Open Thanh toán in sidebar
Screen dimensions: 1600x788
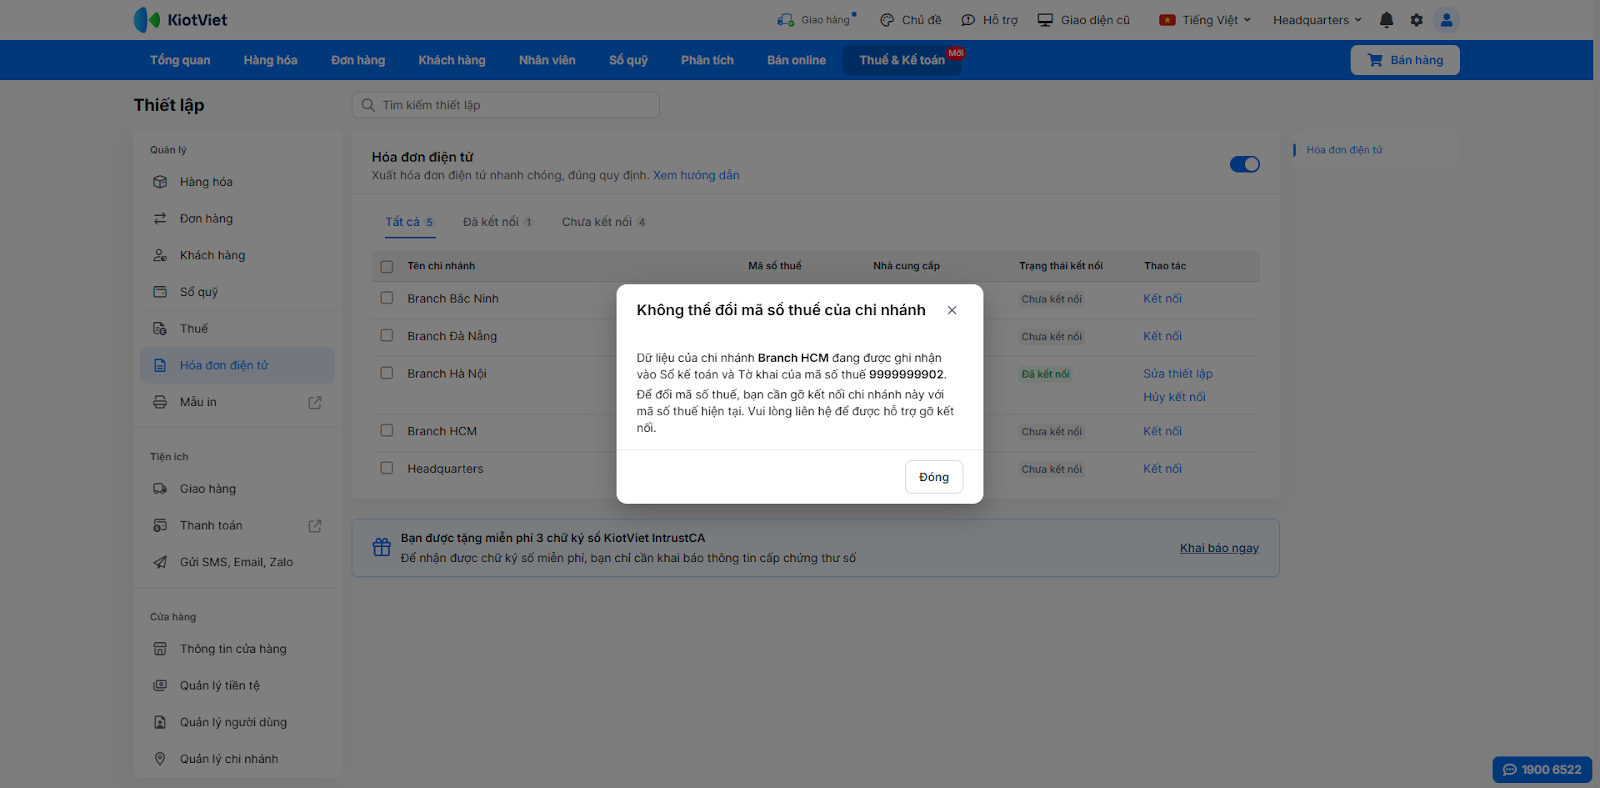coord(238,526)
